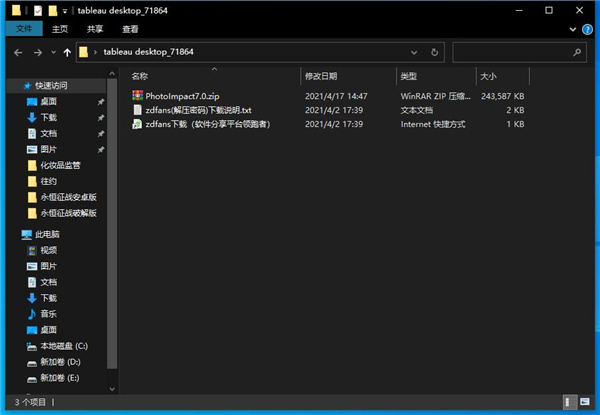
Task: Open address bar history dropdown
Action: 414,52
